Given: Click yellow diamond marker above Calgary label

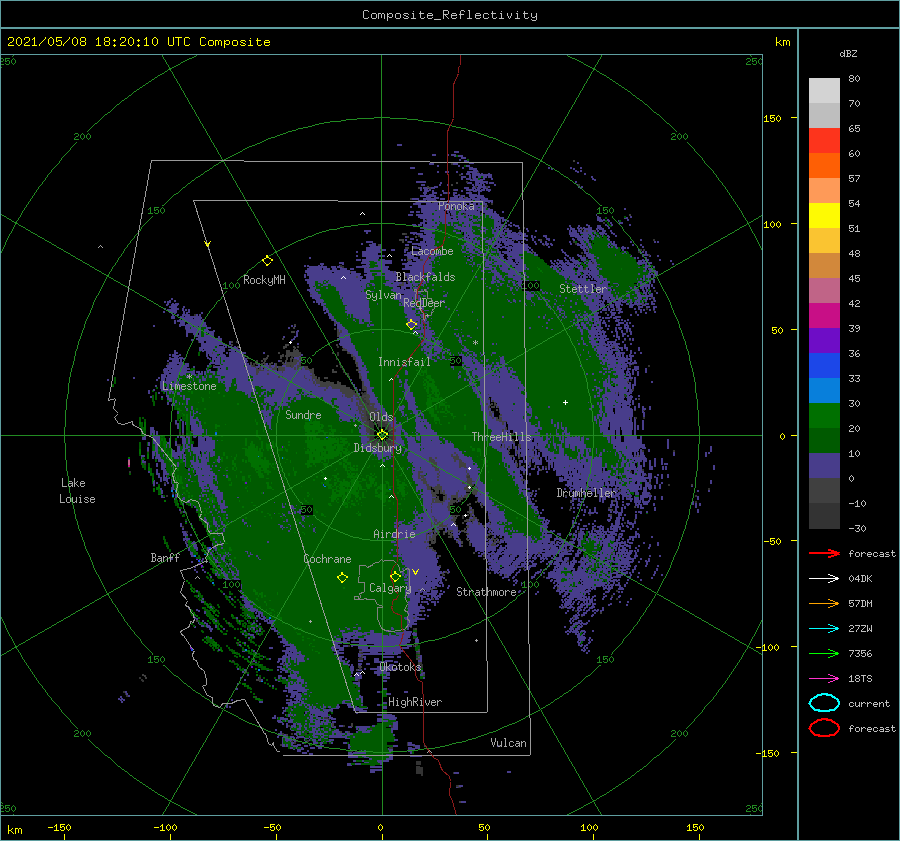Looking at the screenshot, I should [x=395, y=576].
